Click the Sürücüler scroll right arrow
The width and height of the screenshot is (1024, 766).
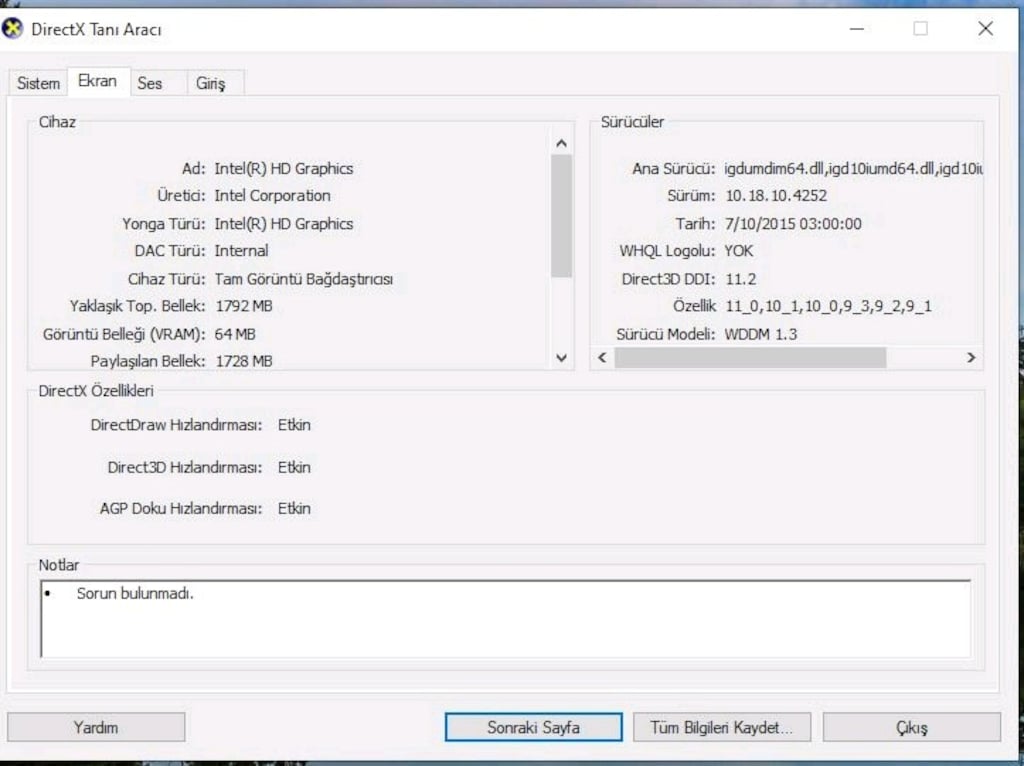click(971, 358)
